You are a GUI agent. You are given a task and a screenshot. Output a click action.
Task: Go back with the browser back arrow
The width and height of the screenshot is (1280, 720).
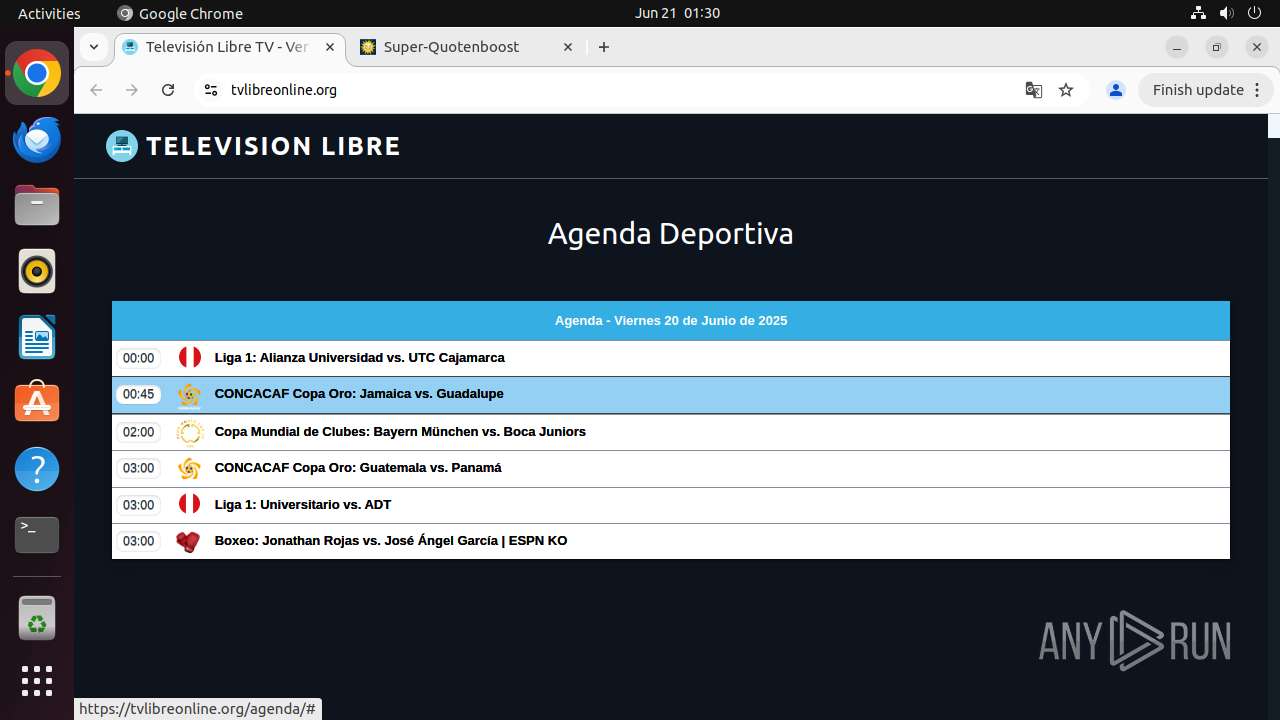point(96,90)
